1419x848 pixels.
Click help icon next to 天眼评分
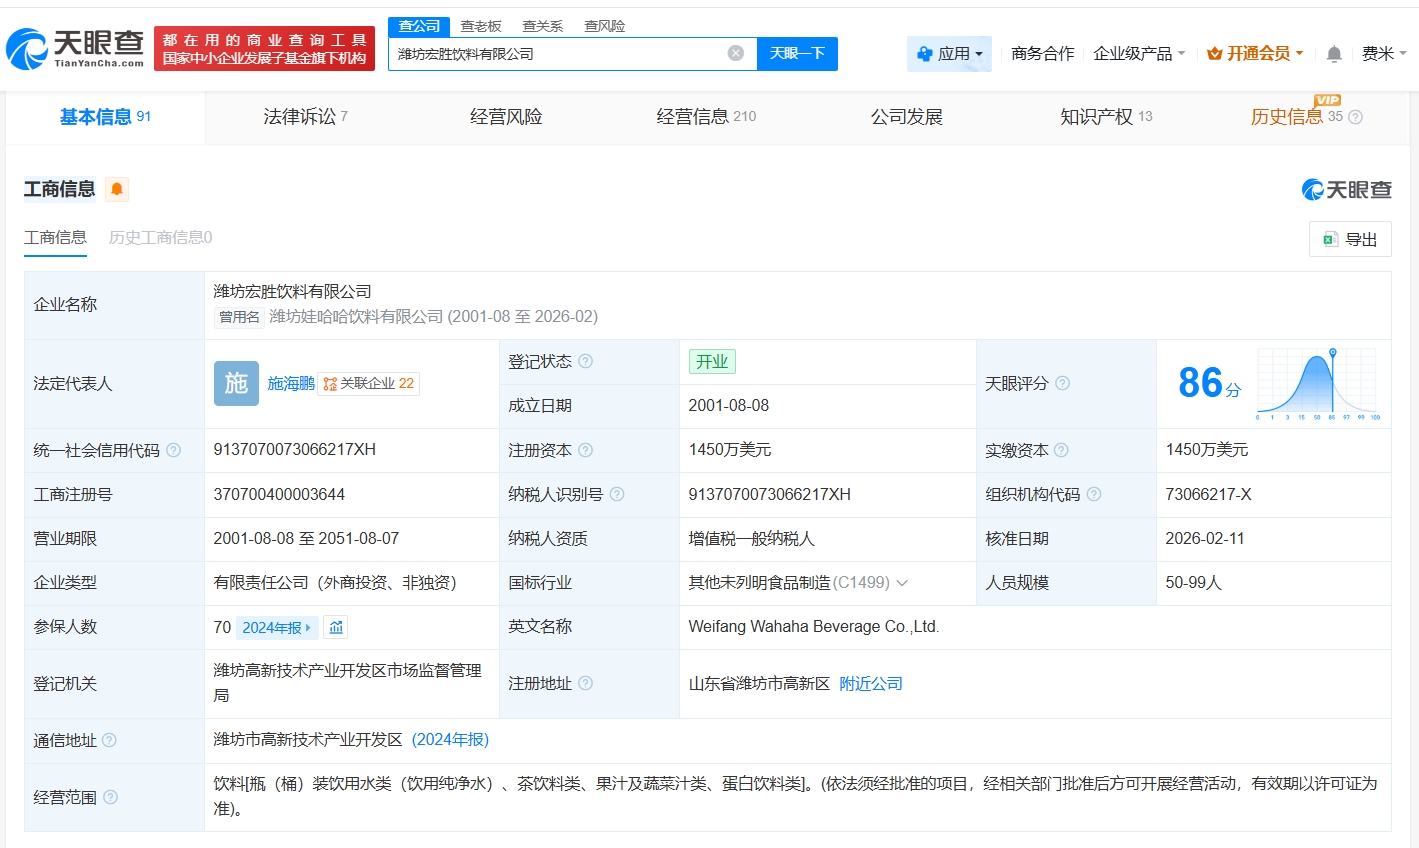click(x=1062, y=383)
